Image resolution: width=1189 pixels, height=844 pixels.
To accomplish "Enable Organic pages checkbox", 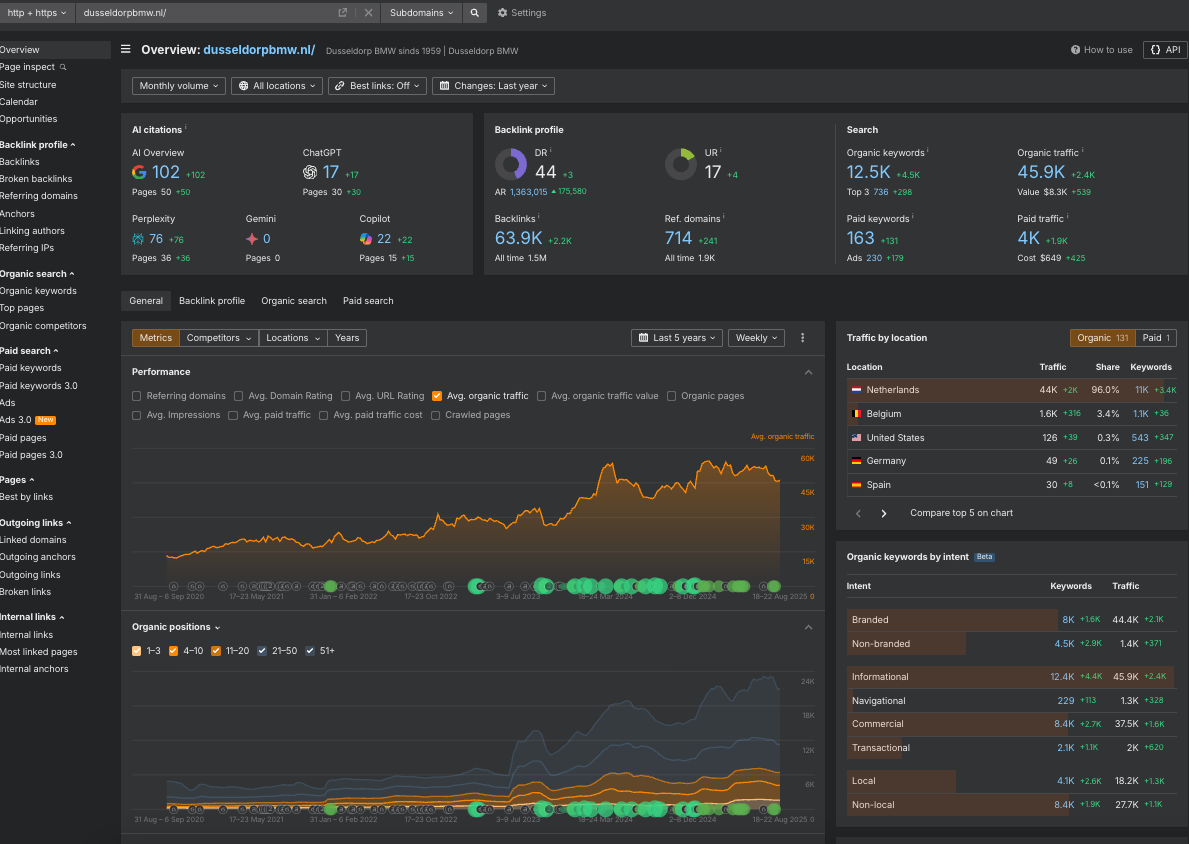I will tap(671, 396).
